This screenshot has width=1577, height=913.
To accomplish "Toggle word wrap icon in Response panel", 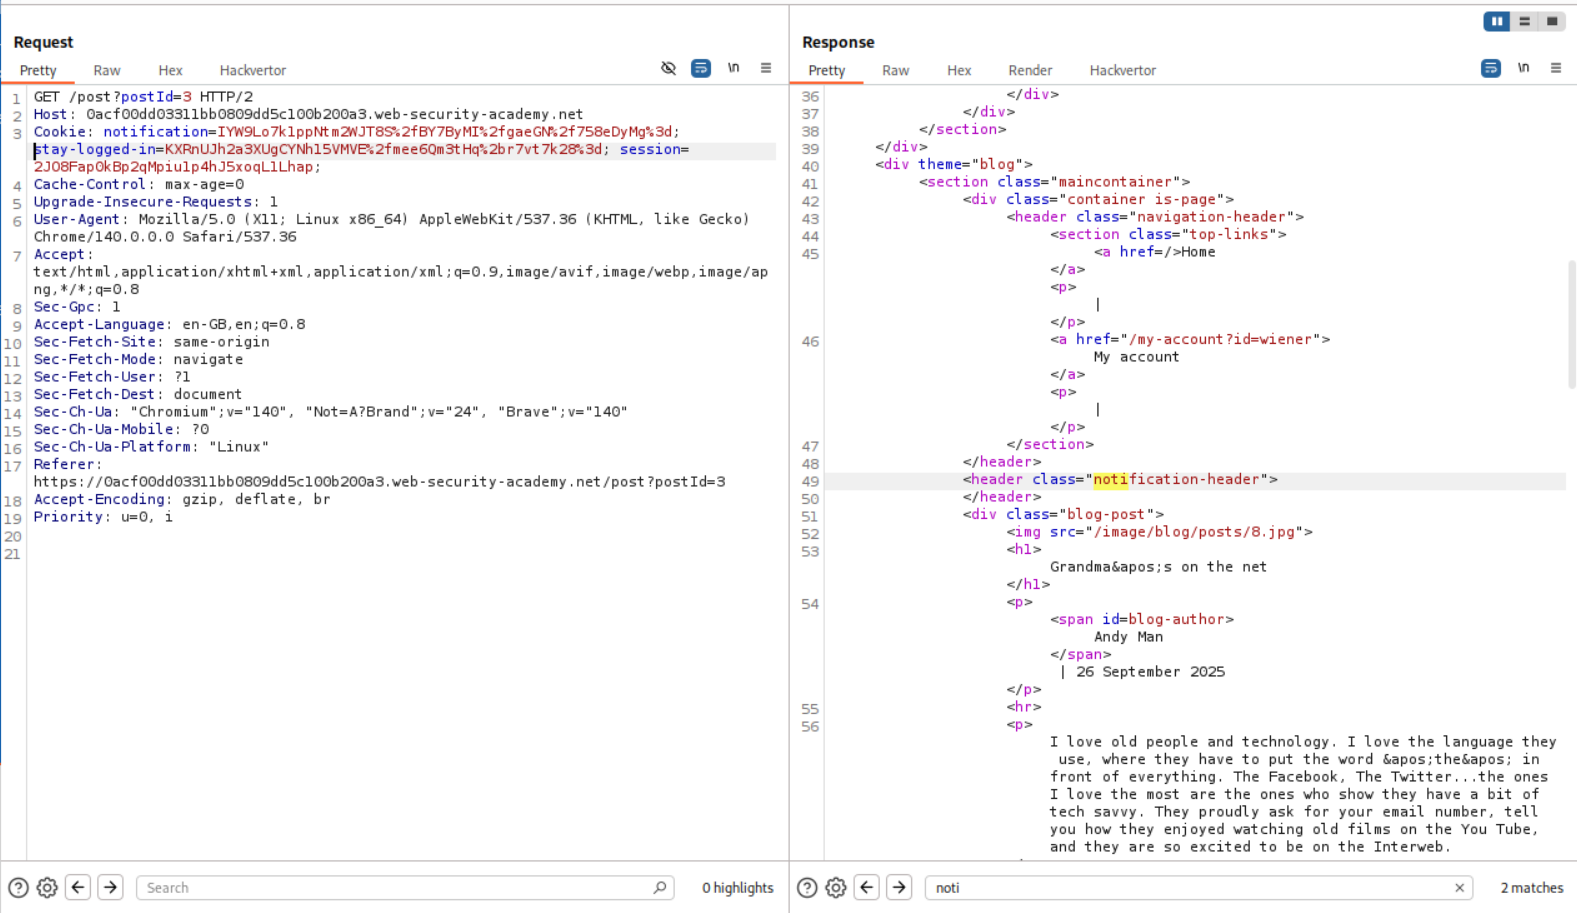I will [x=1490, y=68].
